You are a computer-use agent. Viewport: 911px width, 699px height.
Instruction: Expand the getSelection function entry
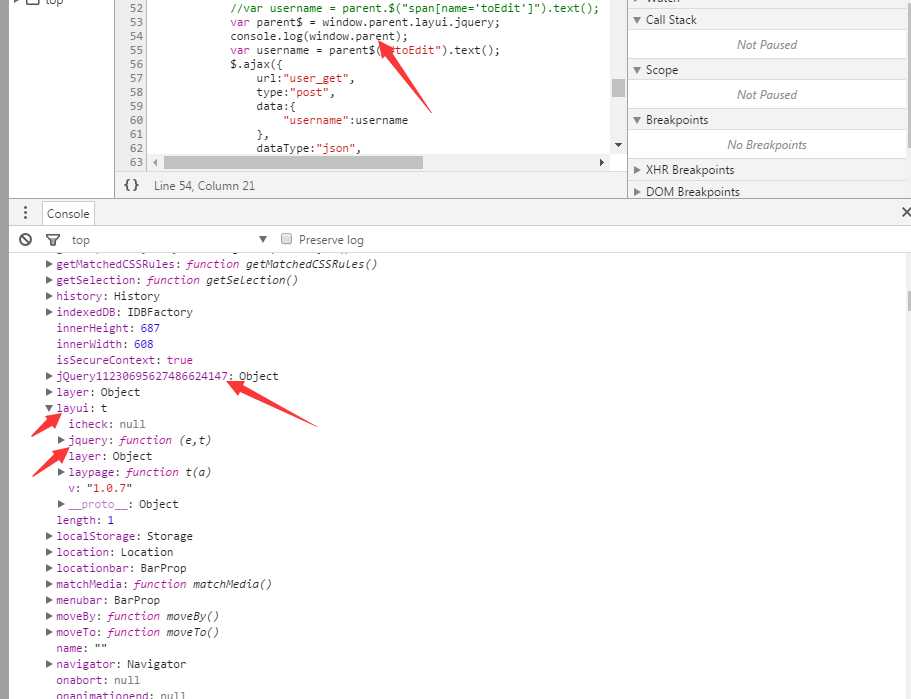point(49,280)
